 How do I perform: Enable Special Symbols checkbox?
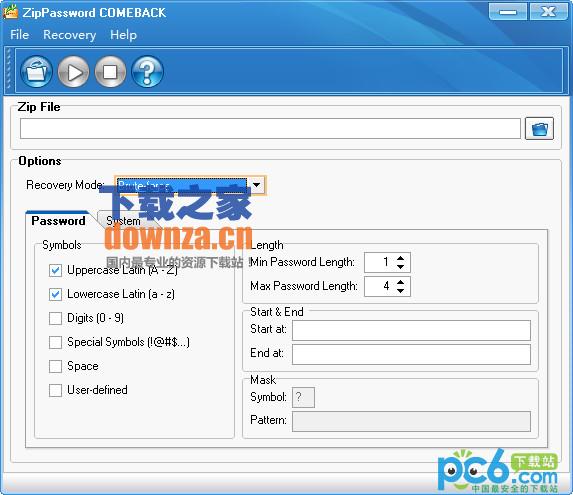coord(55,342)
